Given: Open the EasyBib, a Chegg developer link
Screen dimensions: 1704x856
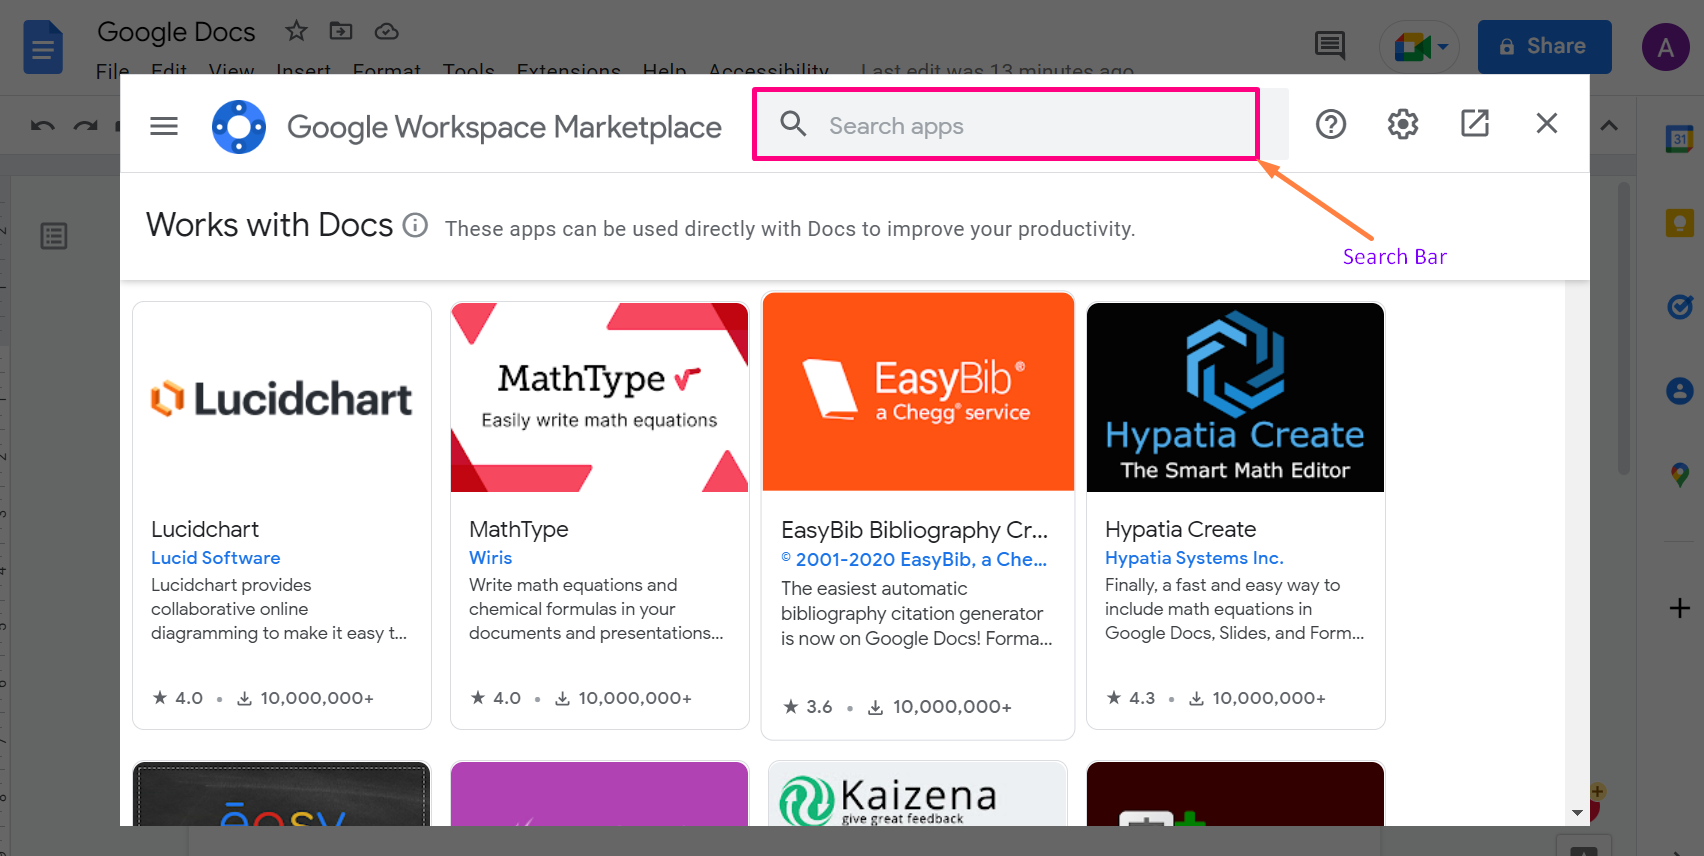Looking at the screenshot, I should point(914,560).
